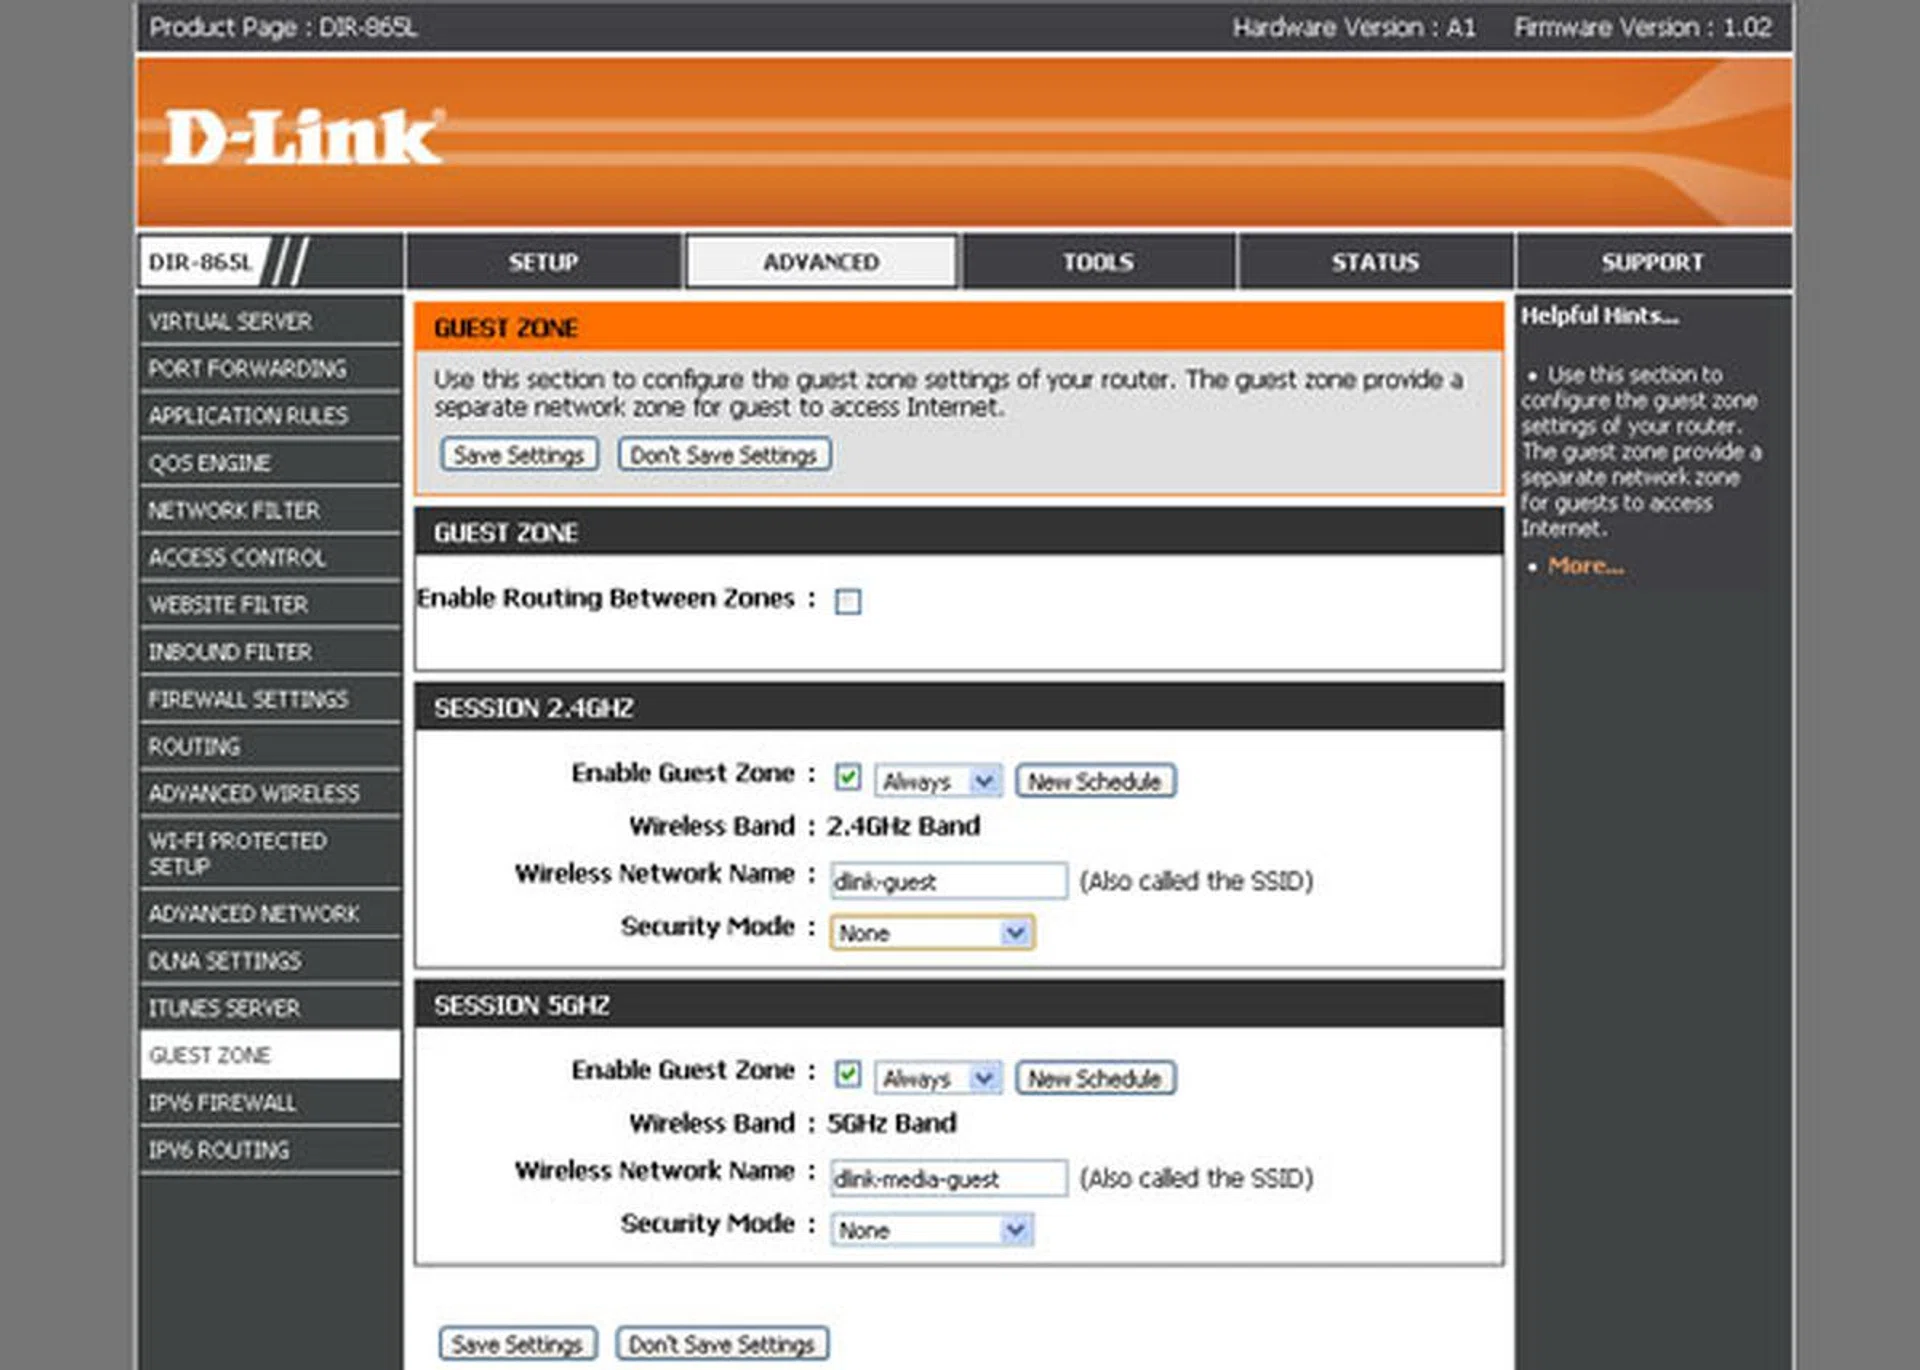The image size is (1920, 1370).
Task: Open the 5GHz Always schedule dropdown
Action: [x=937, y=1078]
